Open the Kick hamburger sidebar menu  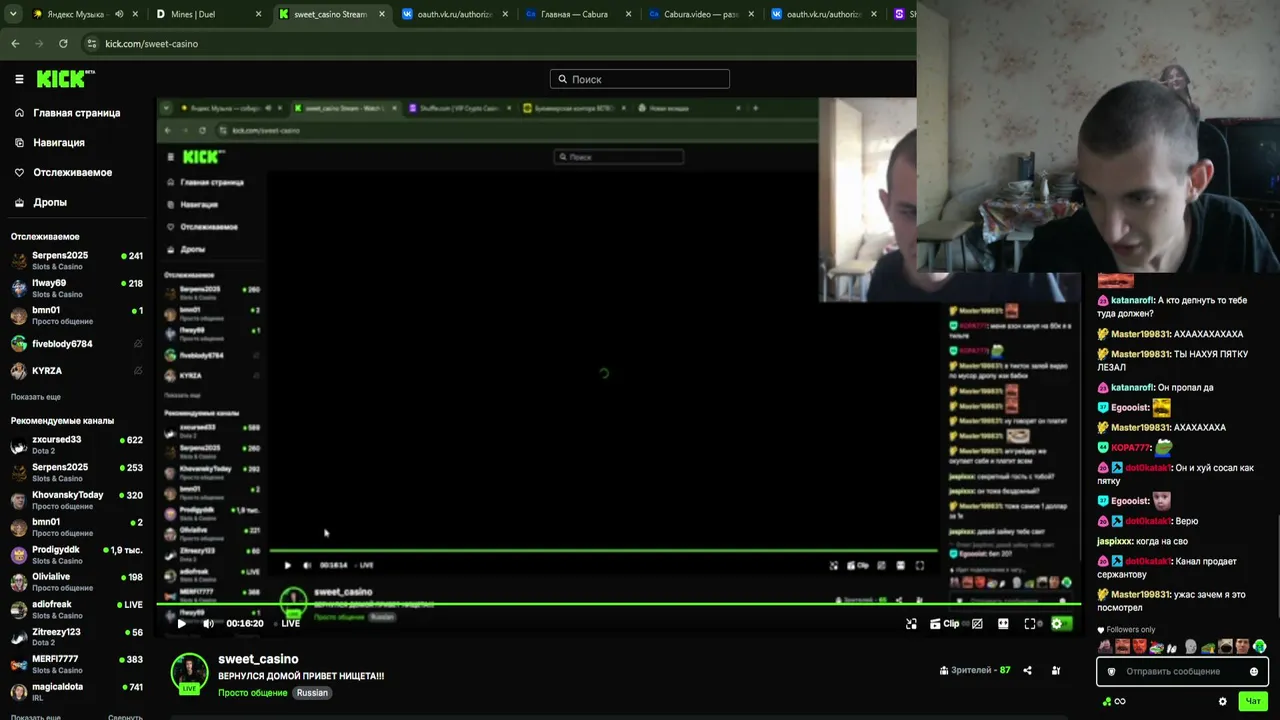point(19,79)
